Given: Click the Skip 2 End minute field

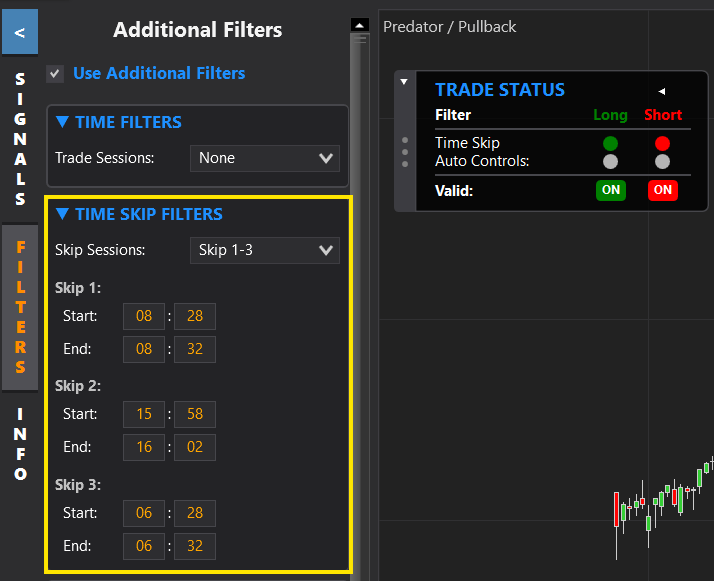Looking at the screenshot, I should [194, 447].
